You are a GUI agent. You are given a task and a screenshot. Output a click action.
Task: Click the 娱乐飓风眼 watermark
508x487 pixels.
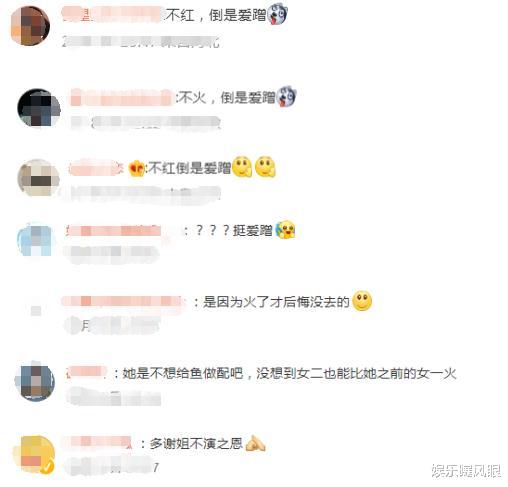466,471
